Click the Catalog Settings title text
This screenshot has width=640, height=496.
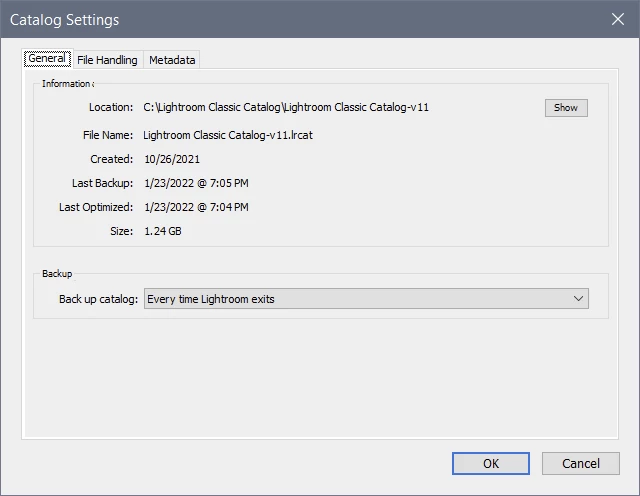[x=64, y=20]
